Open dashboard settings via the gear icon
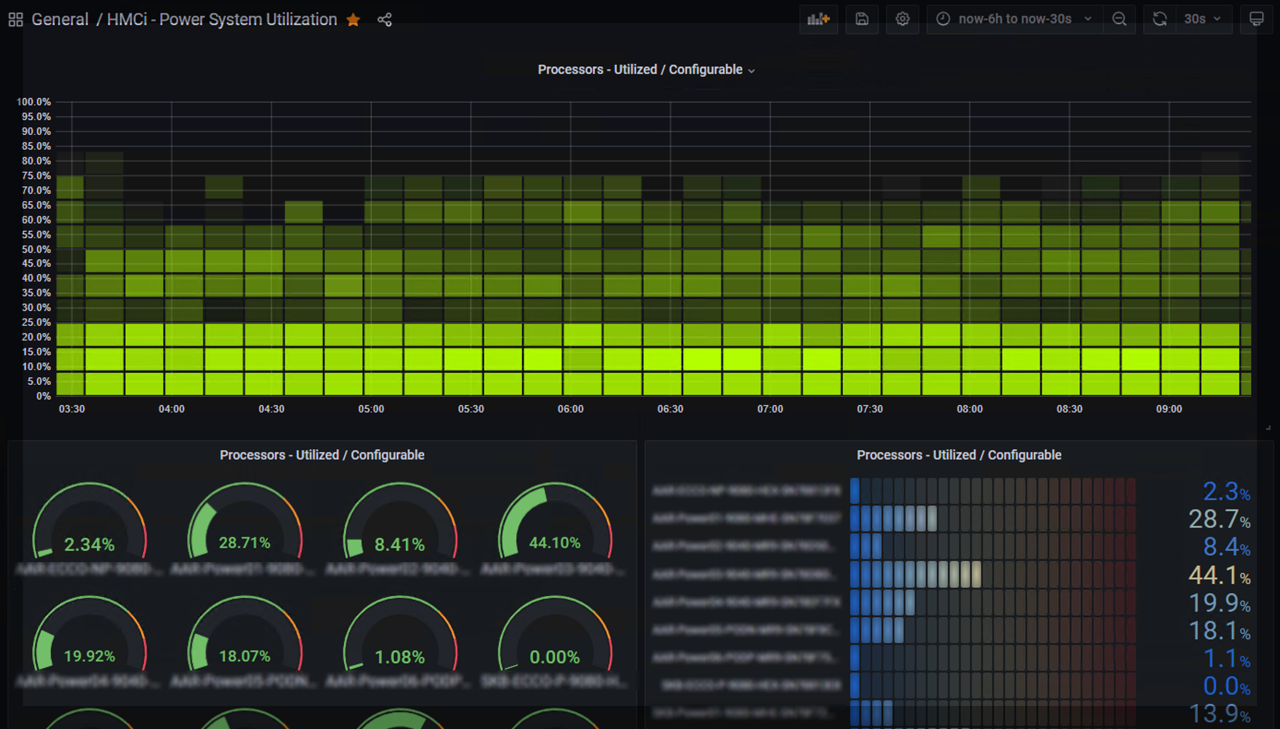 pyautogui.click(x=902, y=19)
